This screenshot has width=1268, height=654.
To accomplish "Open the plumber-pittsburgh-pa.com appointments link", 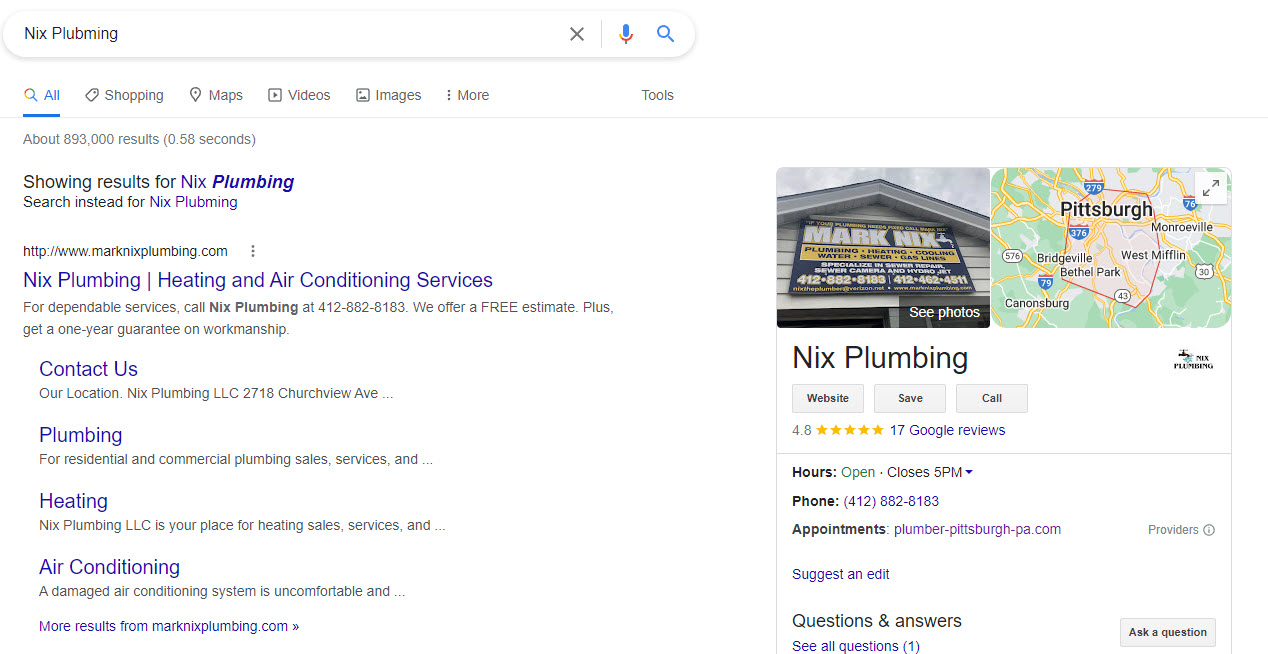I will tap(977, 529).
